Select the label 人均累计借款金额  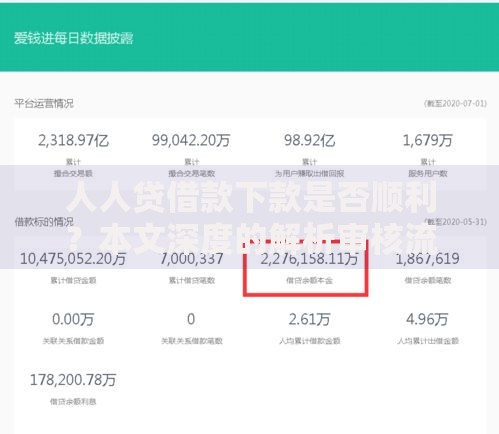click(x=310, y=341)
